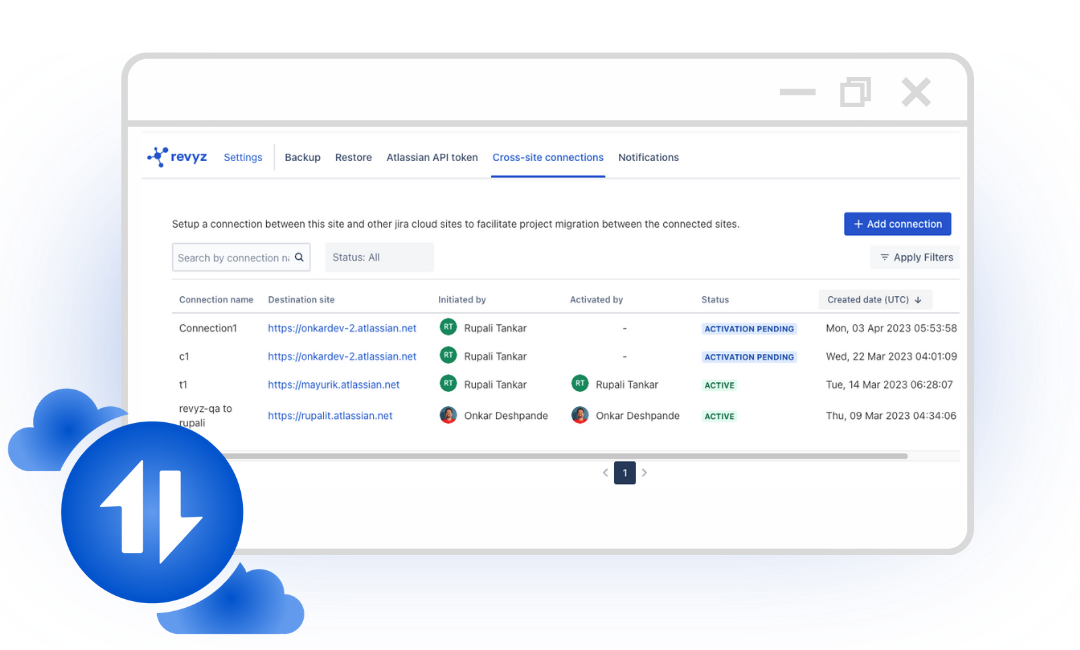The width and height of the screenshot is (1080, 650).
Task: Click the Search by connection name field
Action: click(233, 258)
